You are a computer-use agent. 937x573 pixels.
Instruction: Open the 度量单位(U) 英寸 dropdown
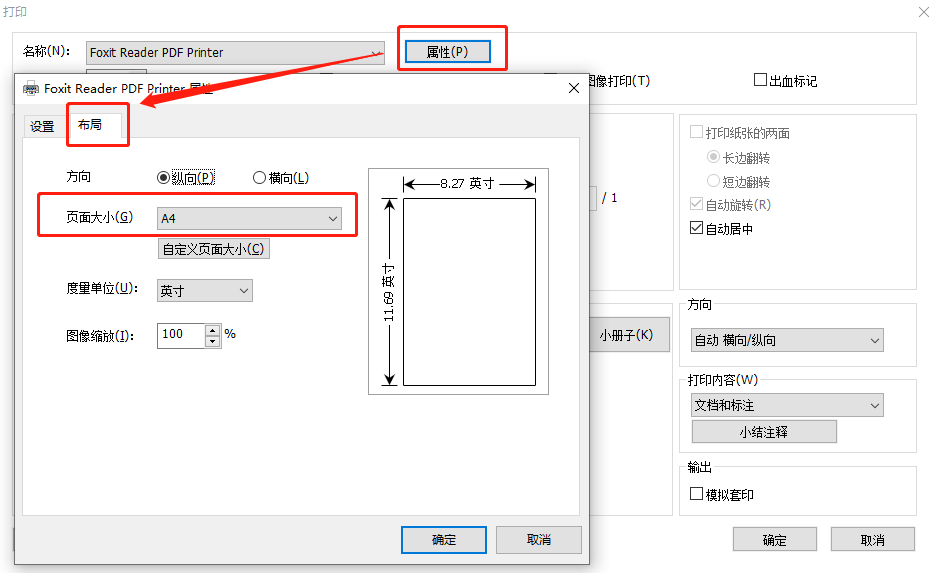[205, 290]
